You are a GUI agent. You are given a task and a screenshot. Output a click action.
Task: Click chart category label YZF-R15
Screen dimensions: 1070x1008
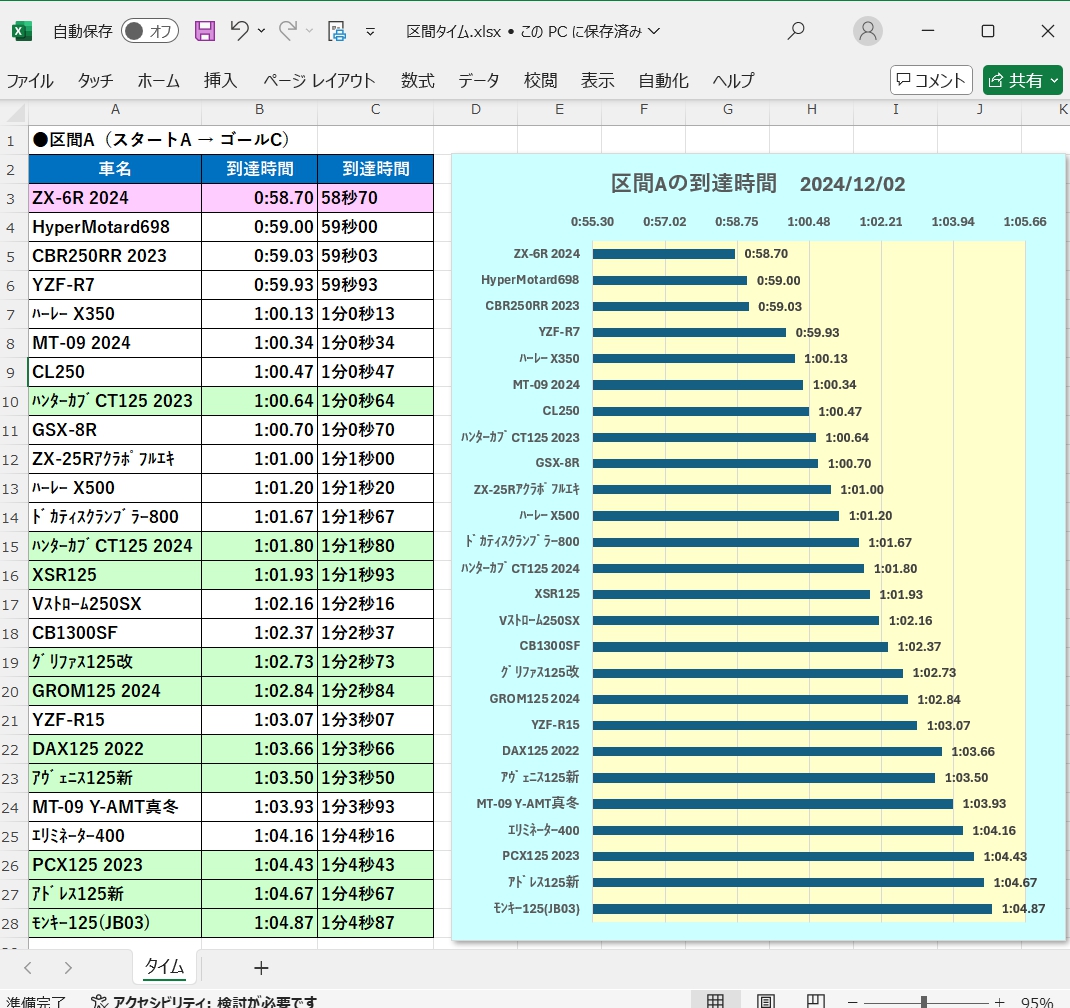[x=555, y=725]
